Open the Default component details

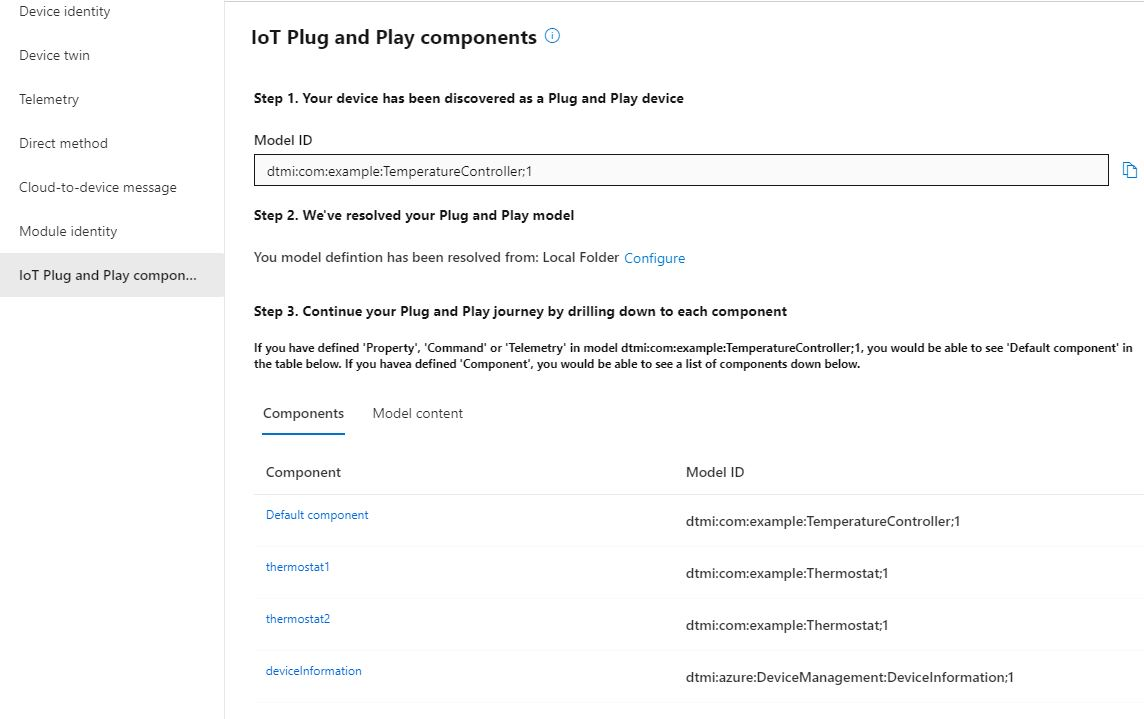coord(317,514)
